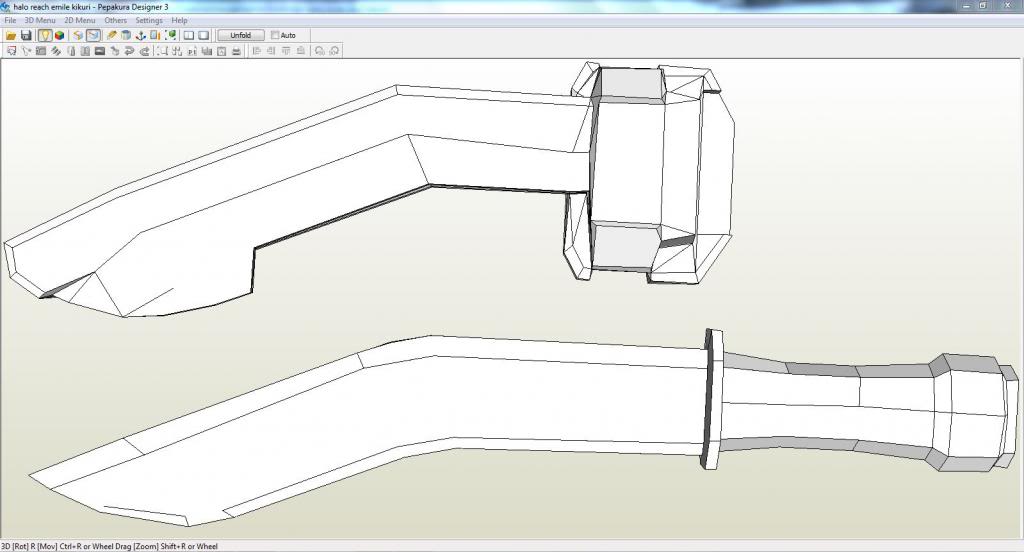This screenshot has width=1024, height=552.
Task: Toggle the highlighted blue sheet icon in top toolbar
Action: [93, 35]
